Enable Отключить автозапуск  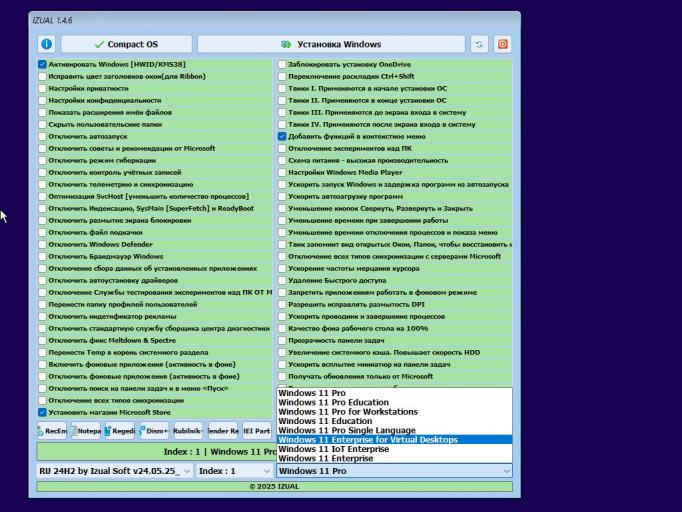pyautogui.click(x=42, y=137)
